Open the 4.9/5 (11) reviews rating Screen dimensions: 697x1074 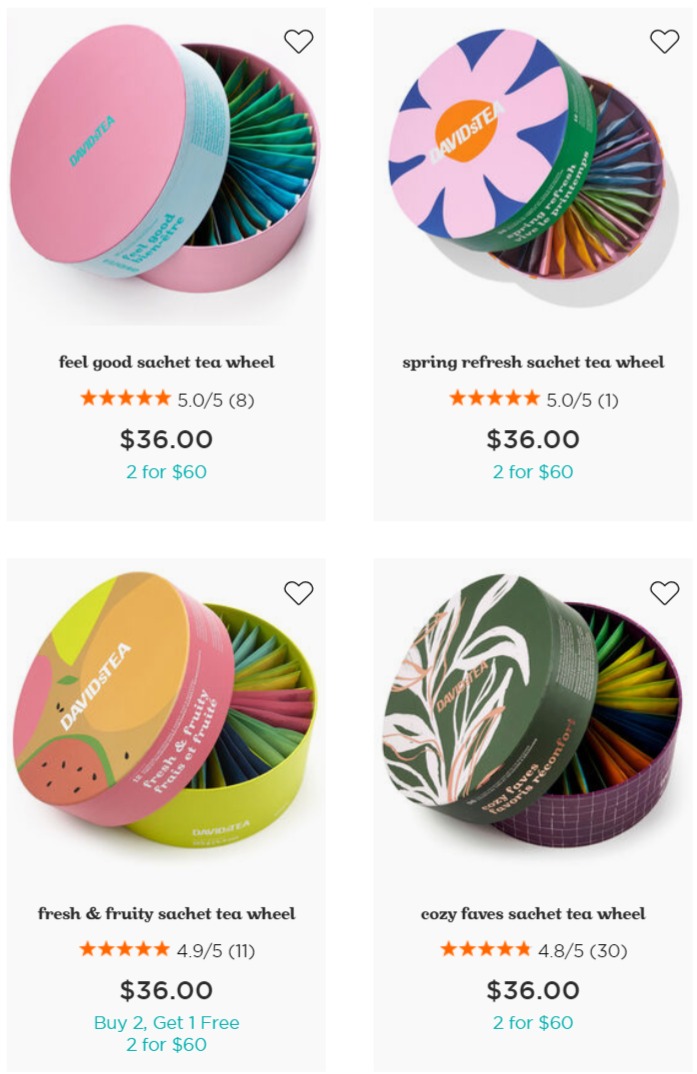point(167,950)
